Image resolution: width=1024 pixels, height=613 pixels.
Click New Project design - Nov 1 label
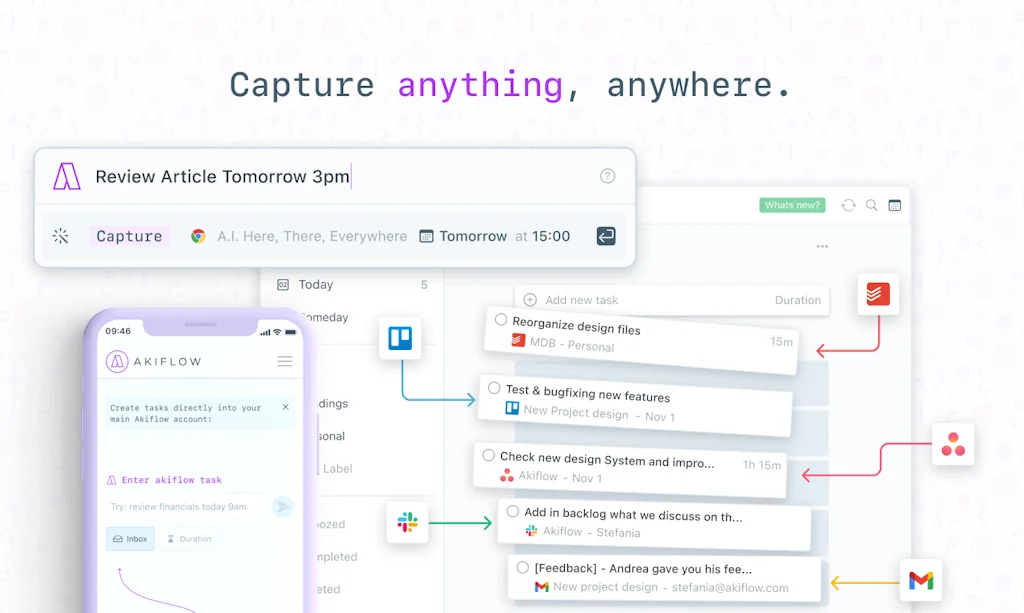click(x=599, y=414)
